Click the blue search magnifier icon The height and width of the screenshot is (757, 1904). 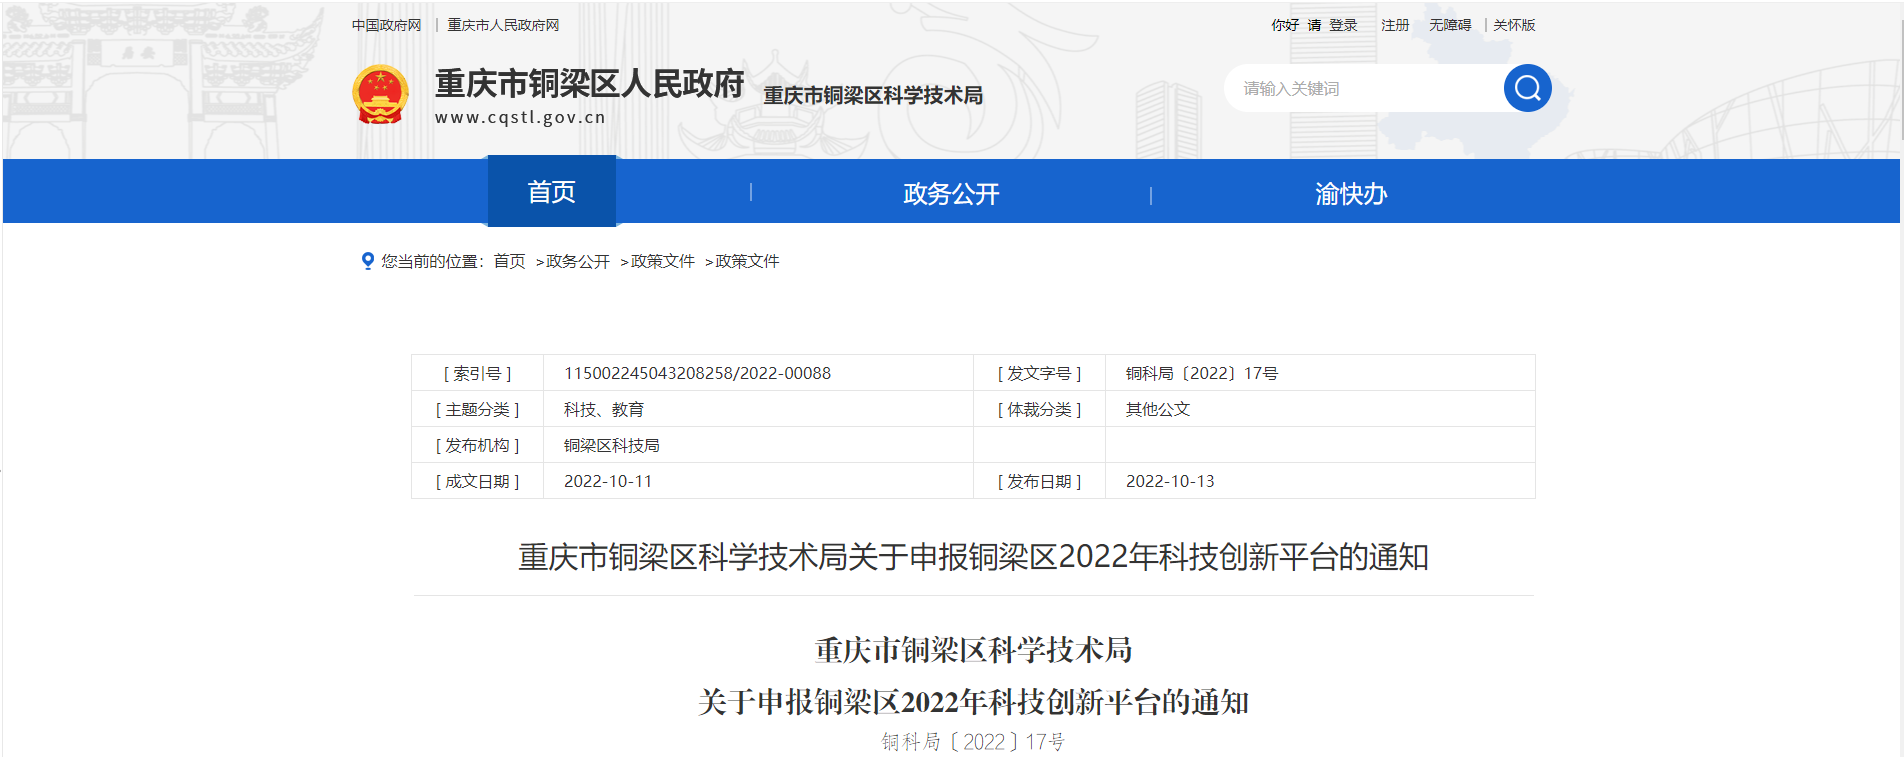pyautogui.click(x=1527, y=88)
